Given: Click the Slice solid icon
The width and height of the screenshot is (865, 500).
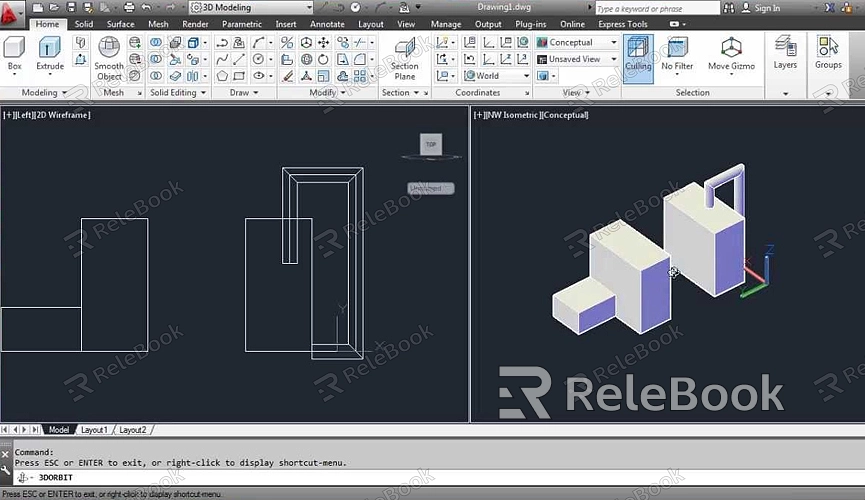Looking at the screenshot, I should pos(175,59).
